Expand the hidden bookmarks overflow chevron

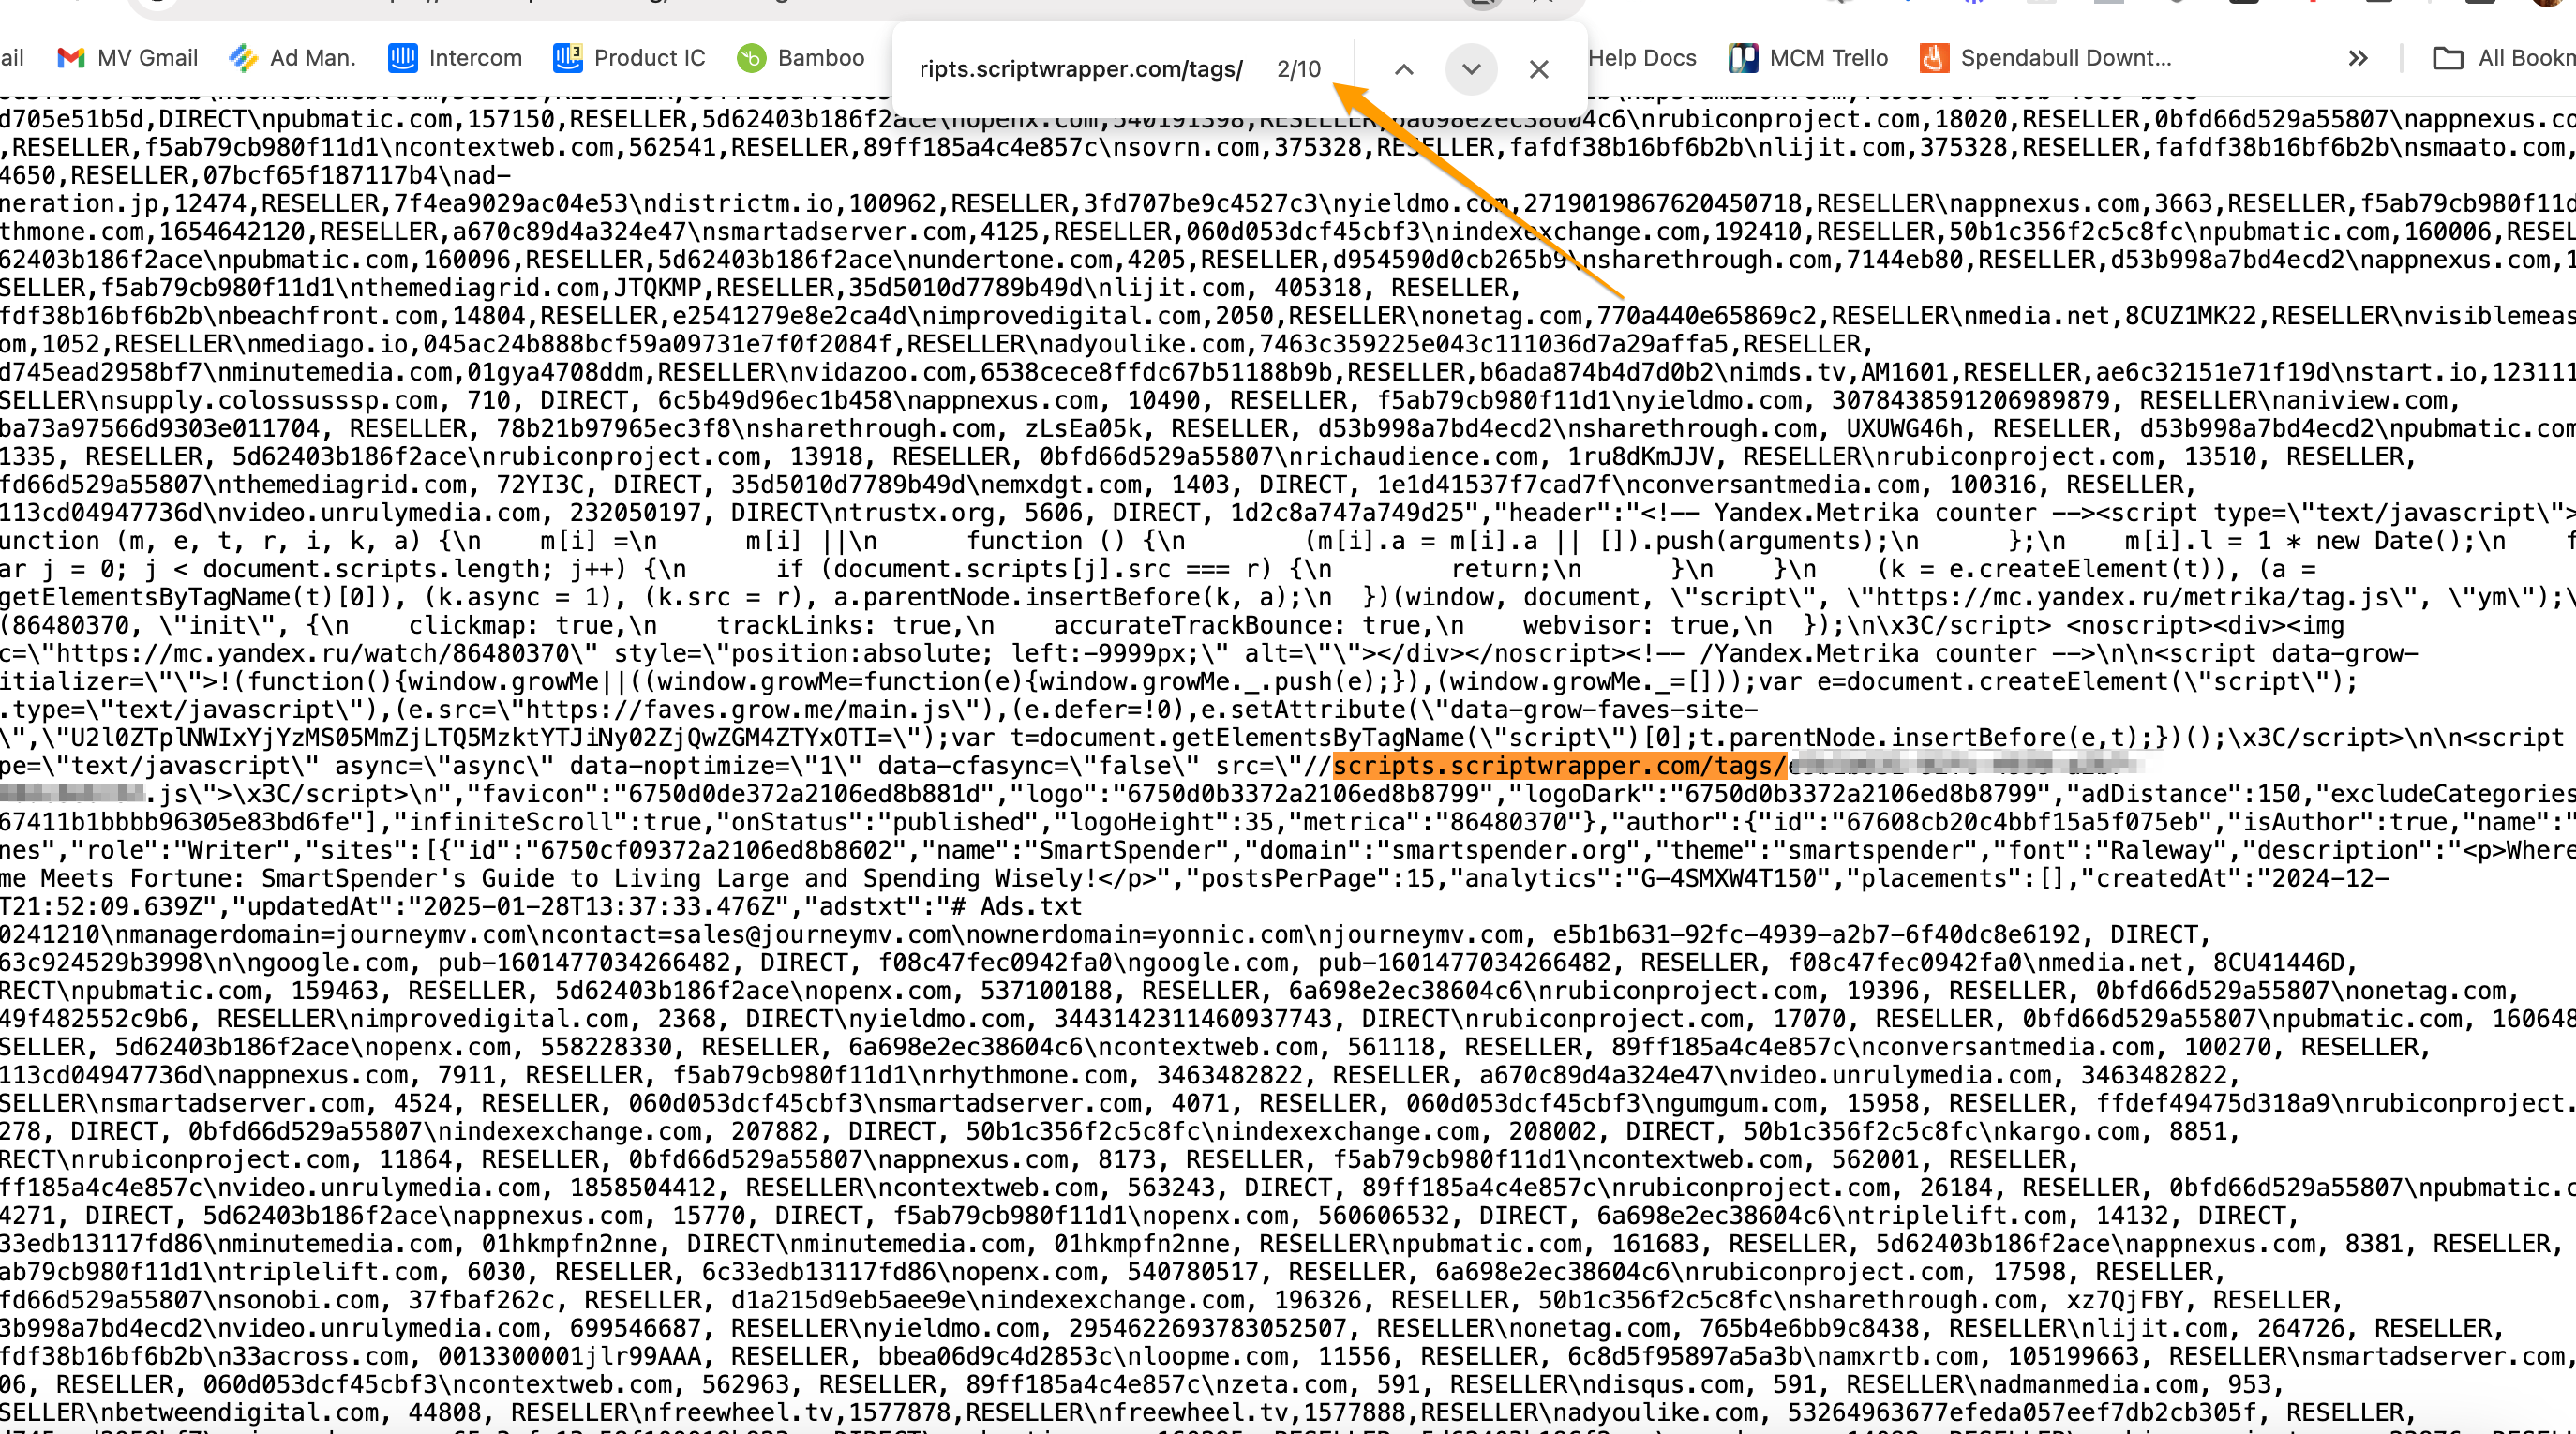coord(2357,58)
